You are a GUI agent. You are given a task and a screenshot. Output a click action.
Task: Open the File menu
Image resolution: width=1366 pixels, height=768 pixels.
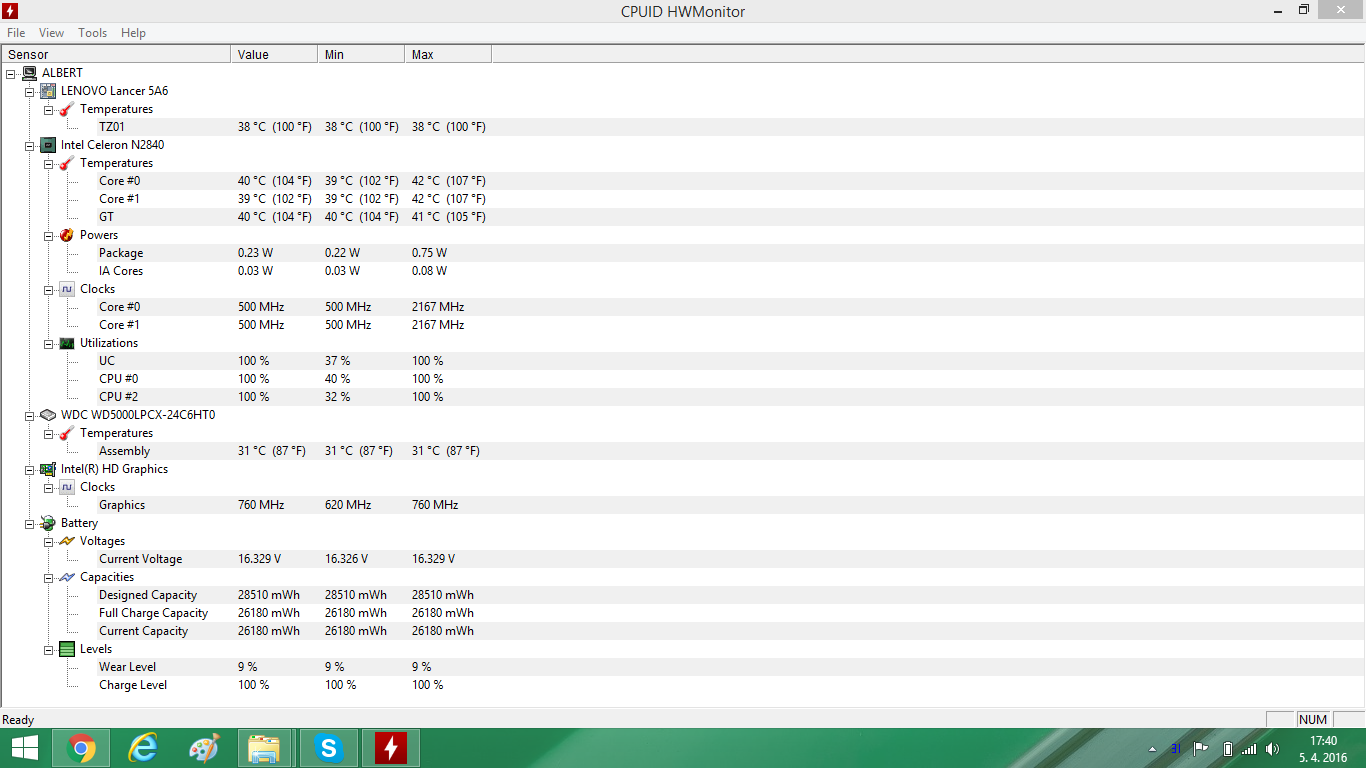pyautogui.click(x=16, y=33)
